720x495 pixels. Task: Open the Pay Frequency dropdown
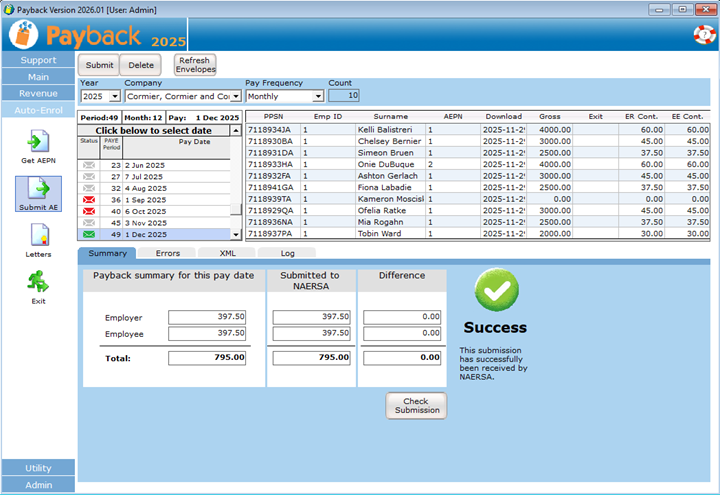(318, 97)
